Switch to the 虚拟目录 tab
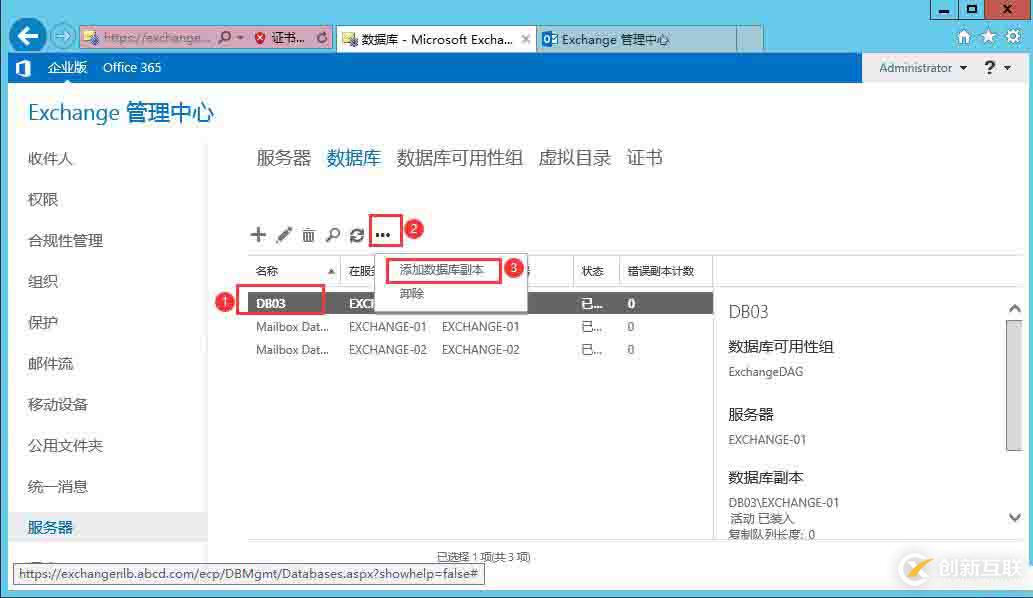The image size is (1033, 598). [x=575, y=157]
